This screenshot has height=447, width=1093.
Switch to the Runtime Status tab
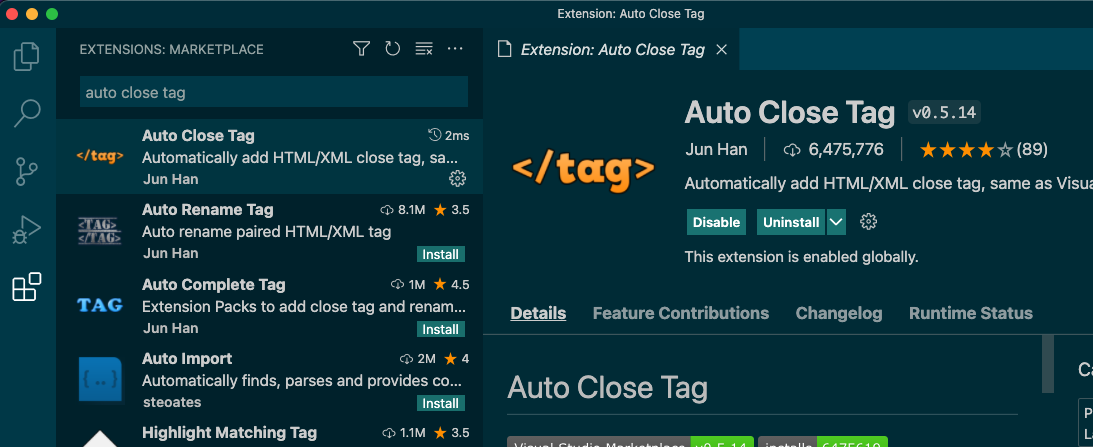970,313
